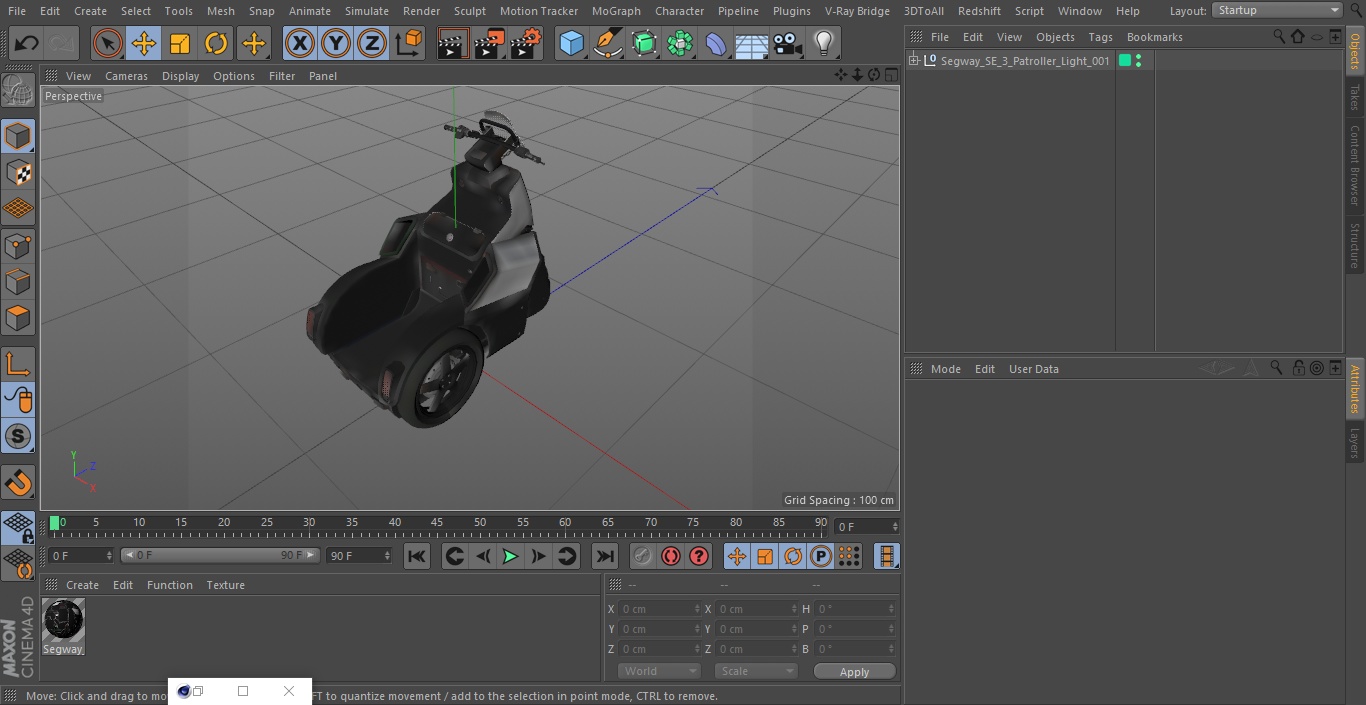Go to start of animation
The height and width of the screenshot is (705, 1366).
point(417,556)
